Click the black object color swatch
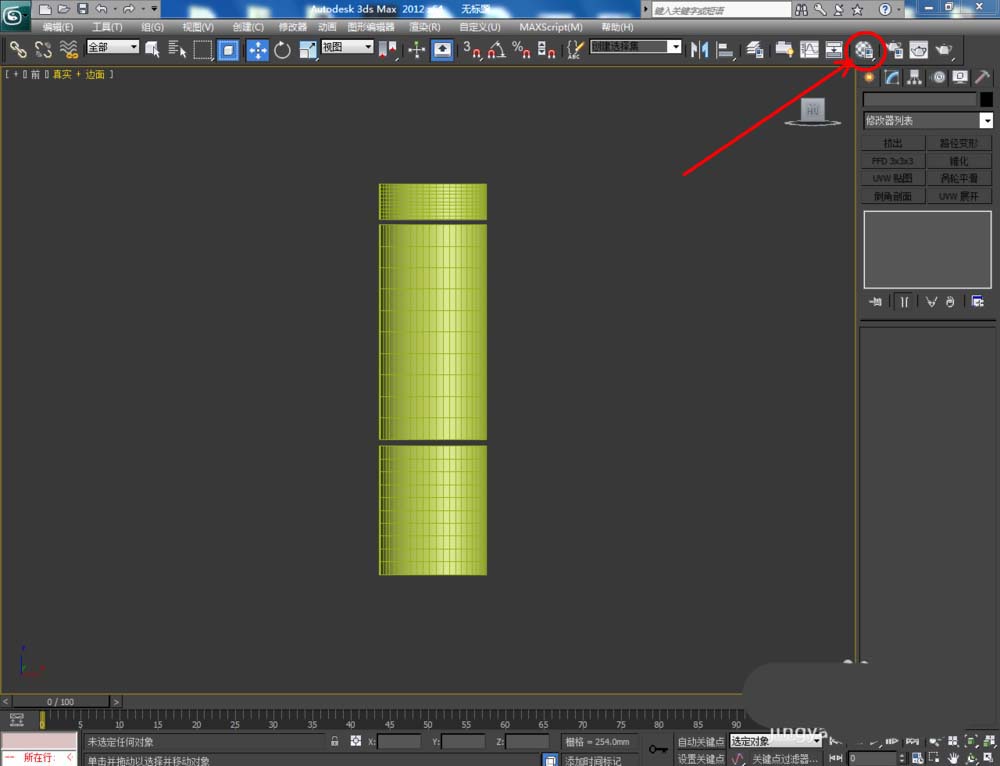Viewport: 1000px width, 766px height. click(x=986, y=99)
